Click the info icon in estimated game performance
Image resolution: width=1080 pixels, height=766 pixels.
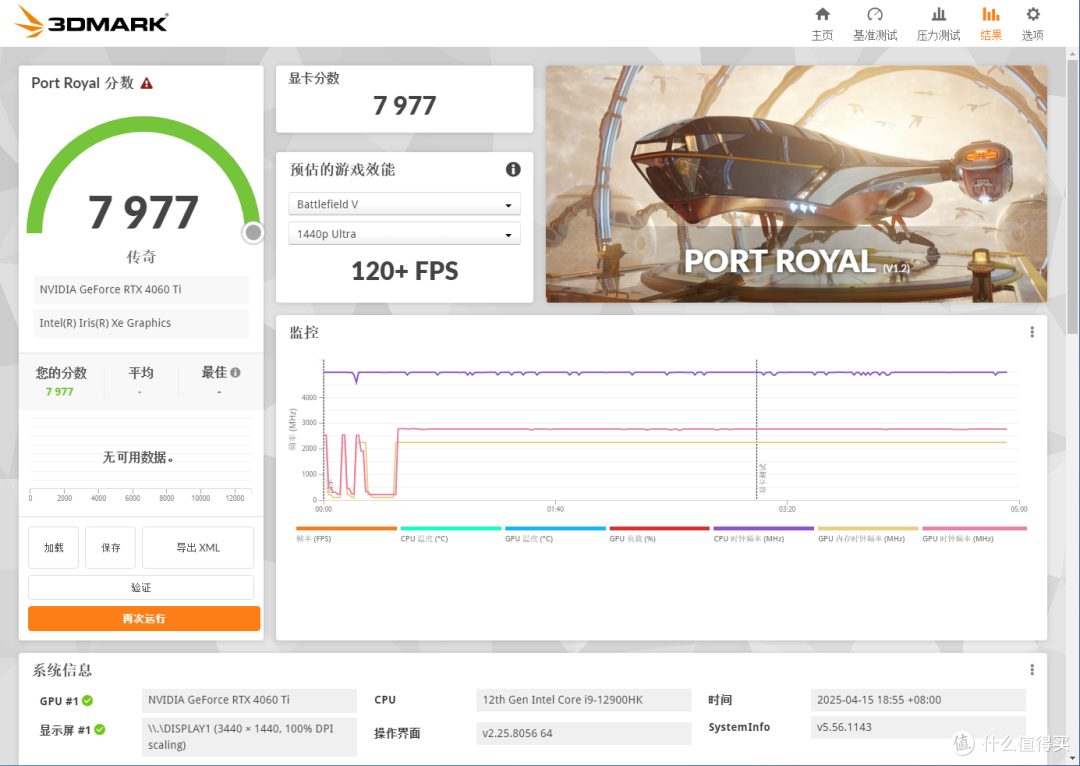512,169
